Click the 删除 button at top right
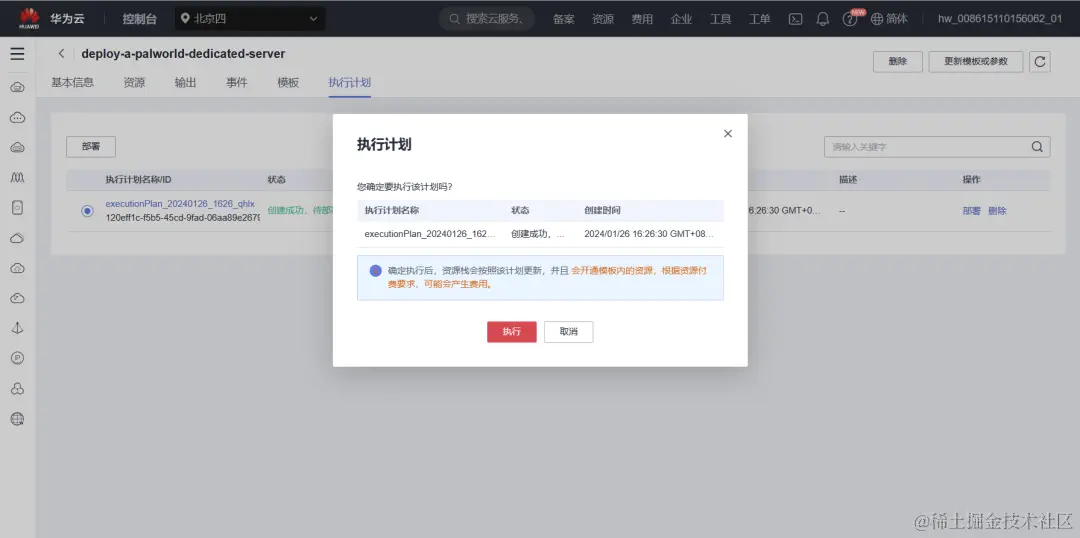Image resolution: width=1080 pixels, height=538 pixels. click(x=897, y=61)
